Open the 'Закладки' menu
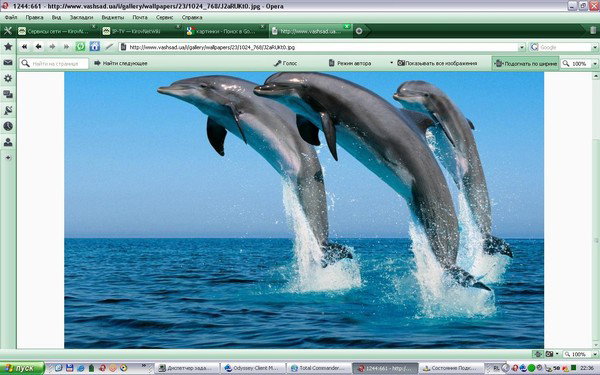Screen dimensions: 600x375 [x=81, y=17]
